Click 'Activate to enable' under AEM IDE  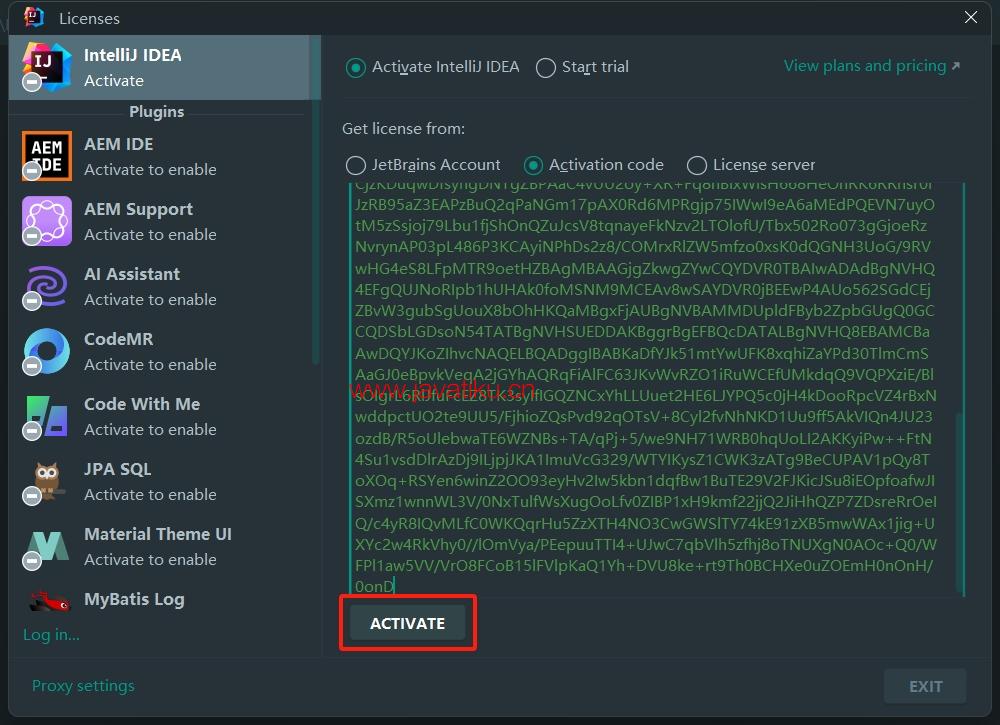(x=151, y=170)
